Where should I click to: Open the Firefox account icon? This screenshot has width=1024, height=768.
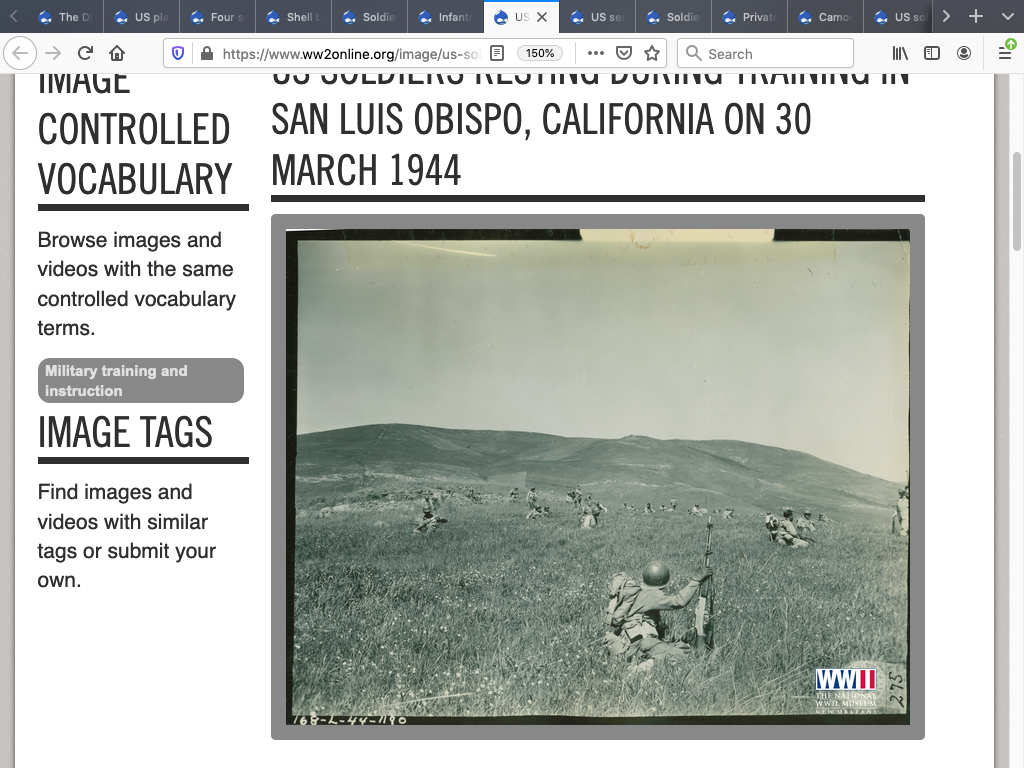pos(964,53)
